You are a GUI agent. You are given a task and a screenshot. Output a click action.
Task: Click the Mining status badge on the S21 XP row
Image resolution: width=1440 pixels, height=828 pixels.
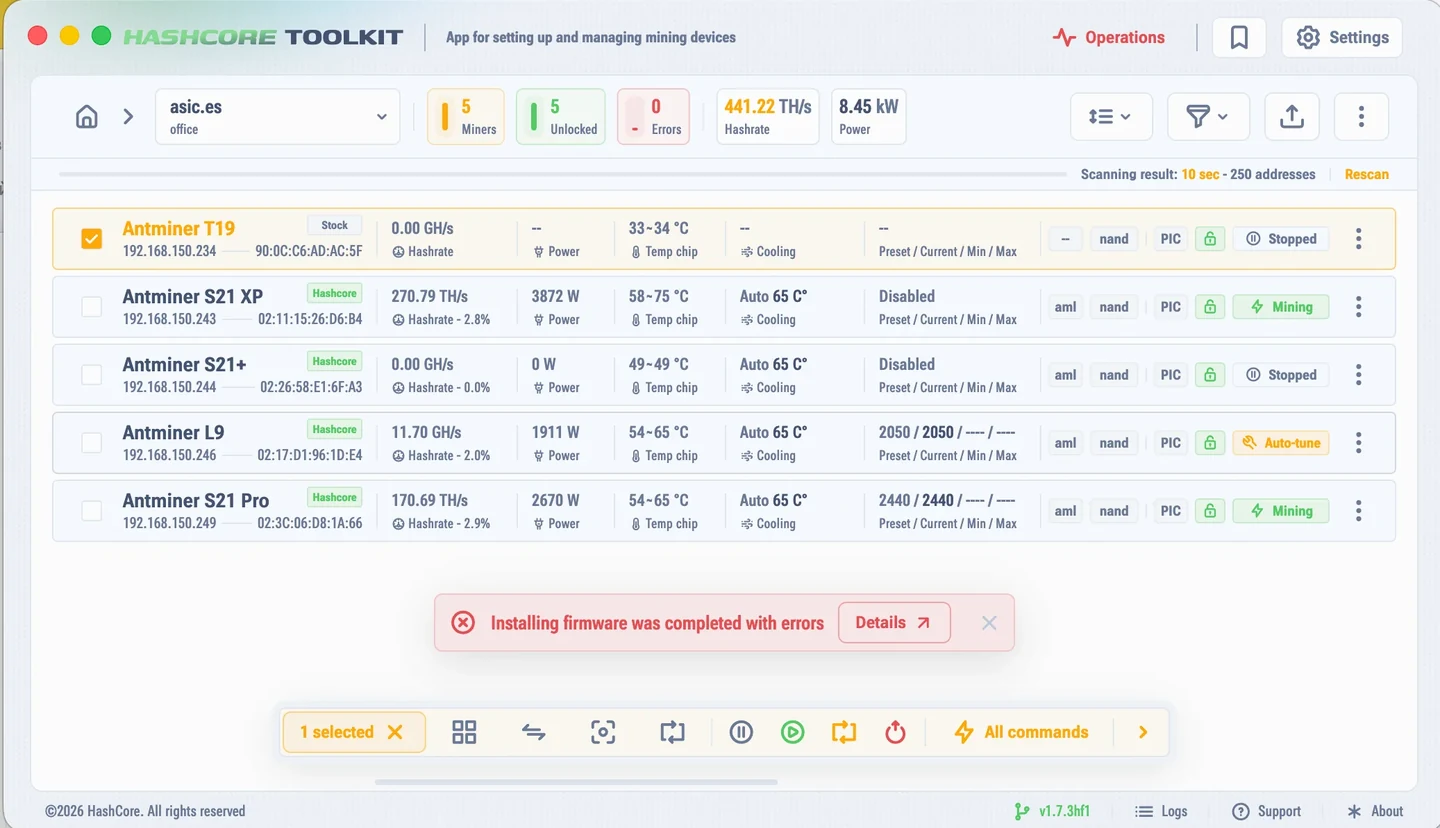point(1281,307)
